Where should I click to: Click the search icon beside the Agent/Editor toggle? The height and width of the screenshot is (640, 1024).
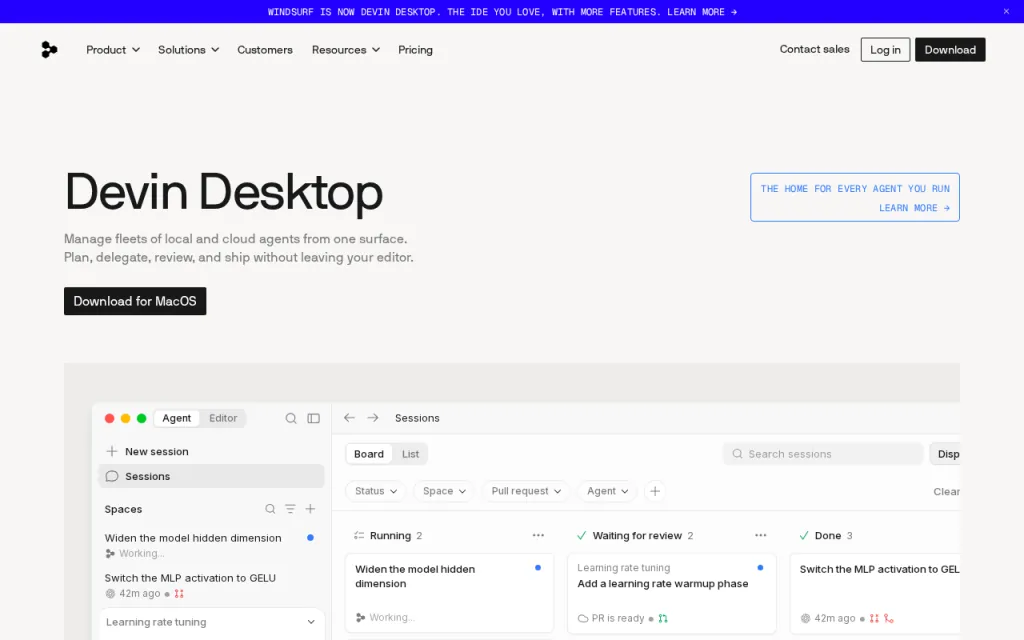[291, 418]
